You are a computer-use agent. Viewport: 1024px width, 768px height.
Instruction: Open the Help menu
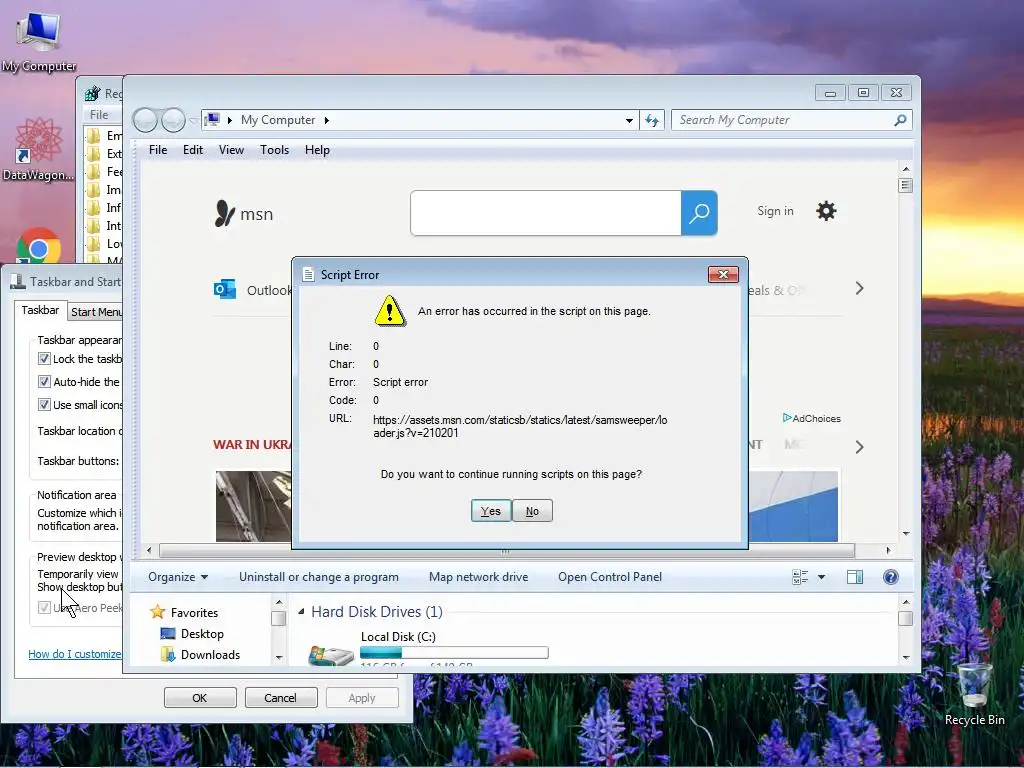coord(317,150)
